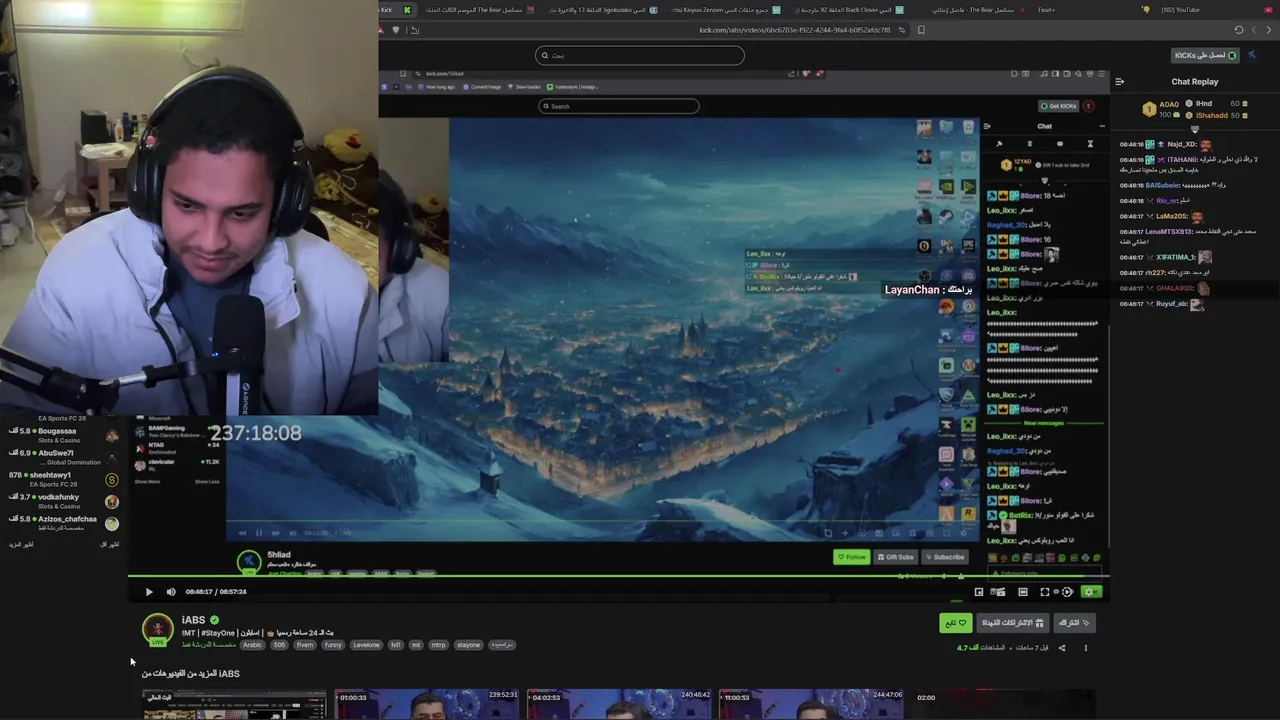
Task: Open the video thumbnail with duration 239:52:31
Action: (x=427, y=704)
